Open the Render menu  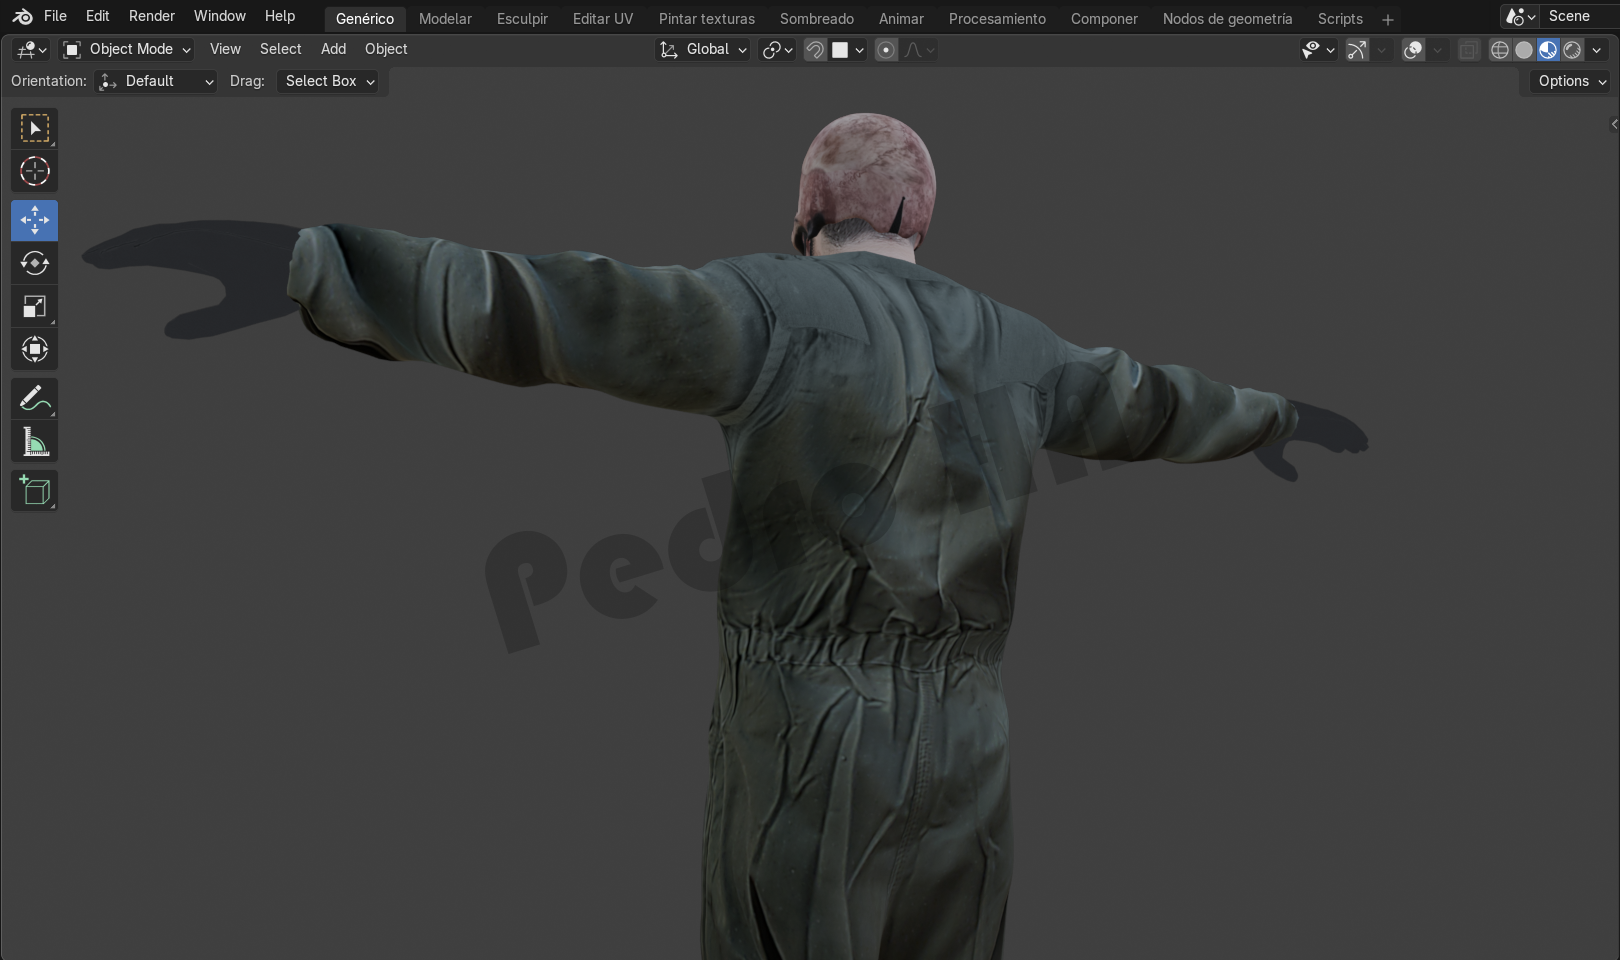(x=151, y=16)
